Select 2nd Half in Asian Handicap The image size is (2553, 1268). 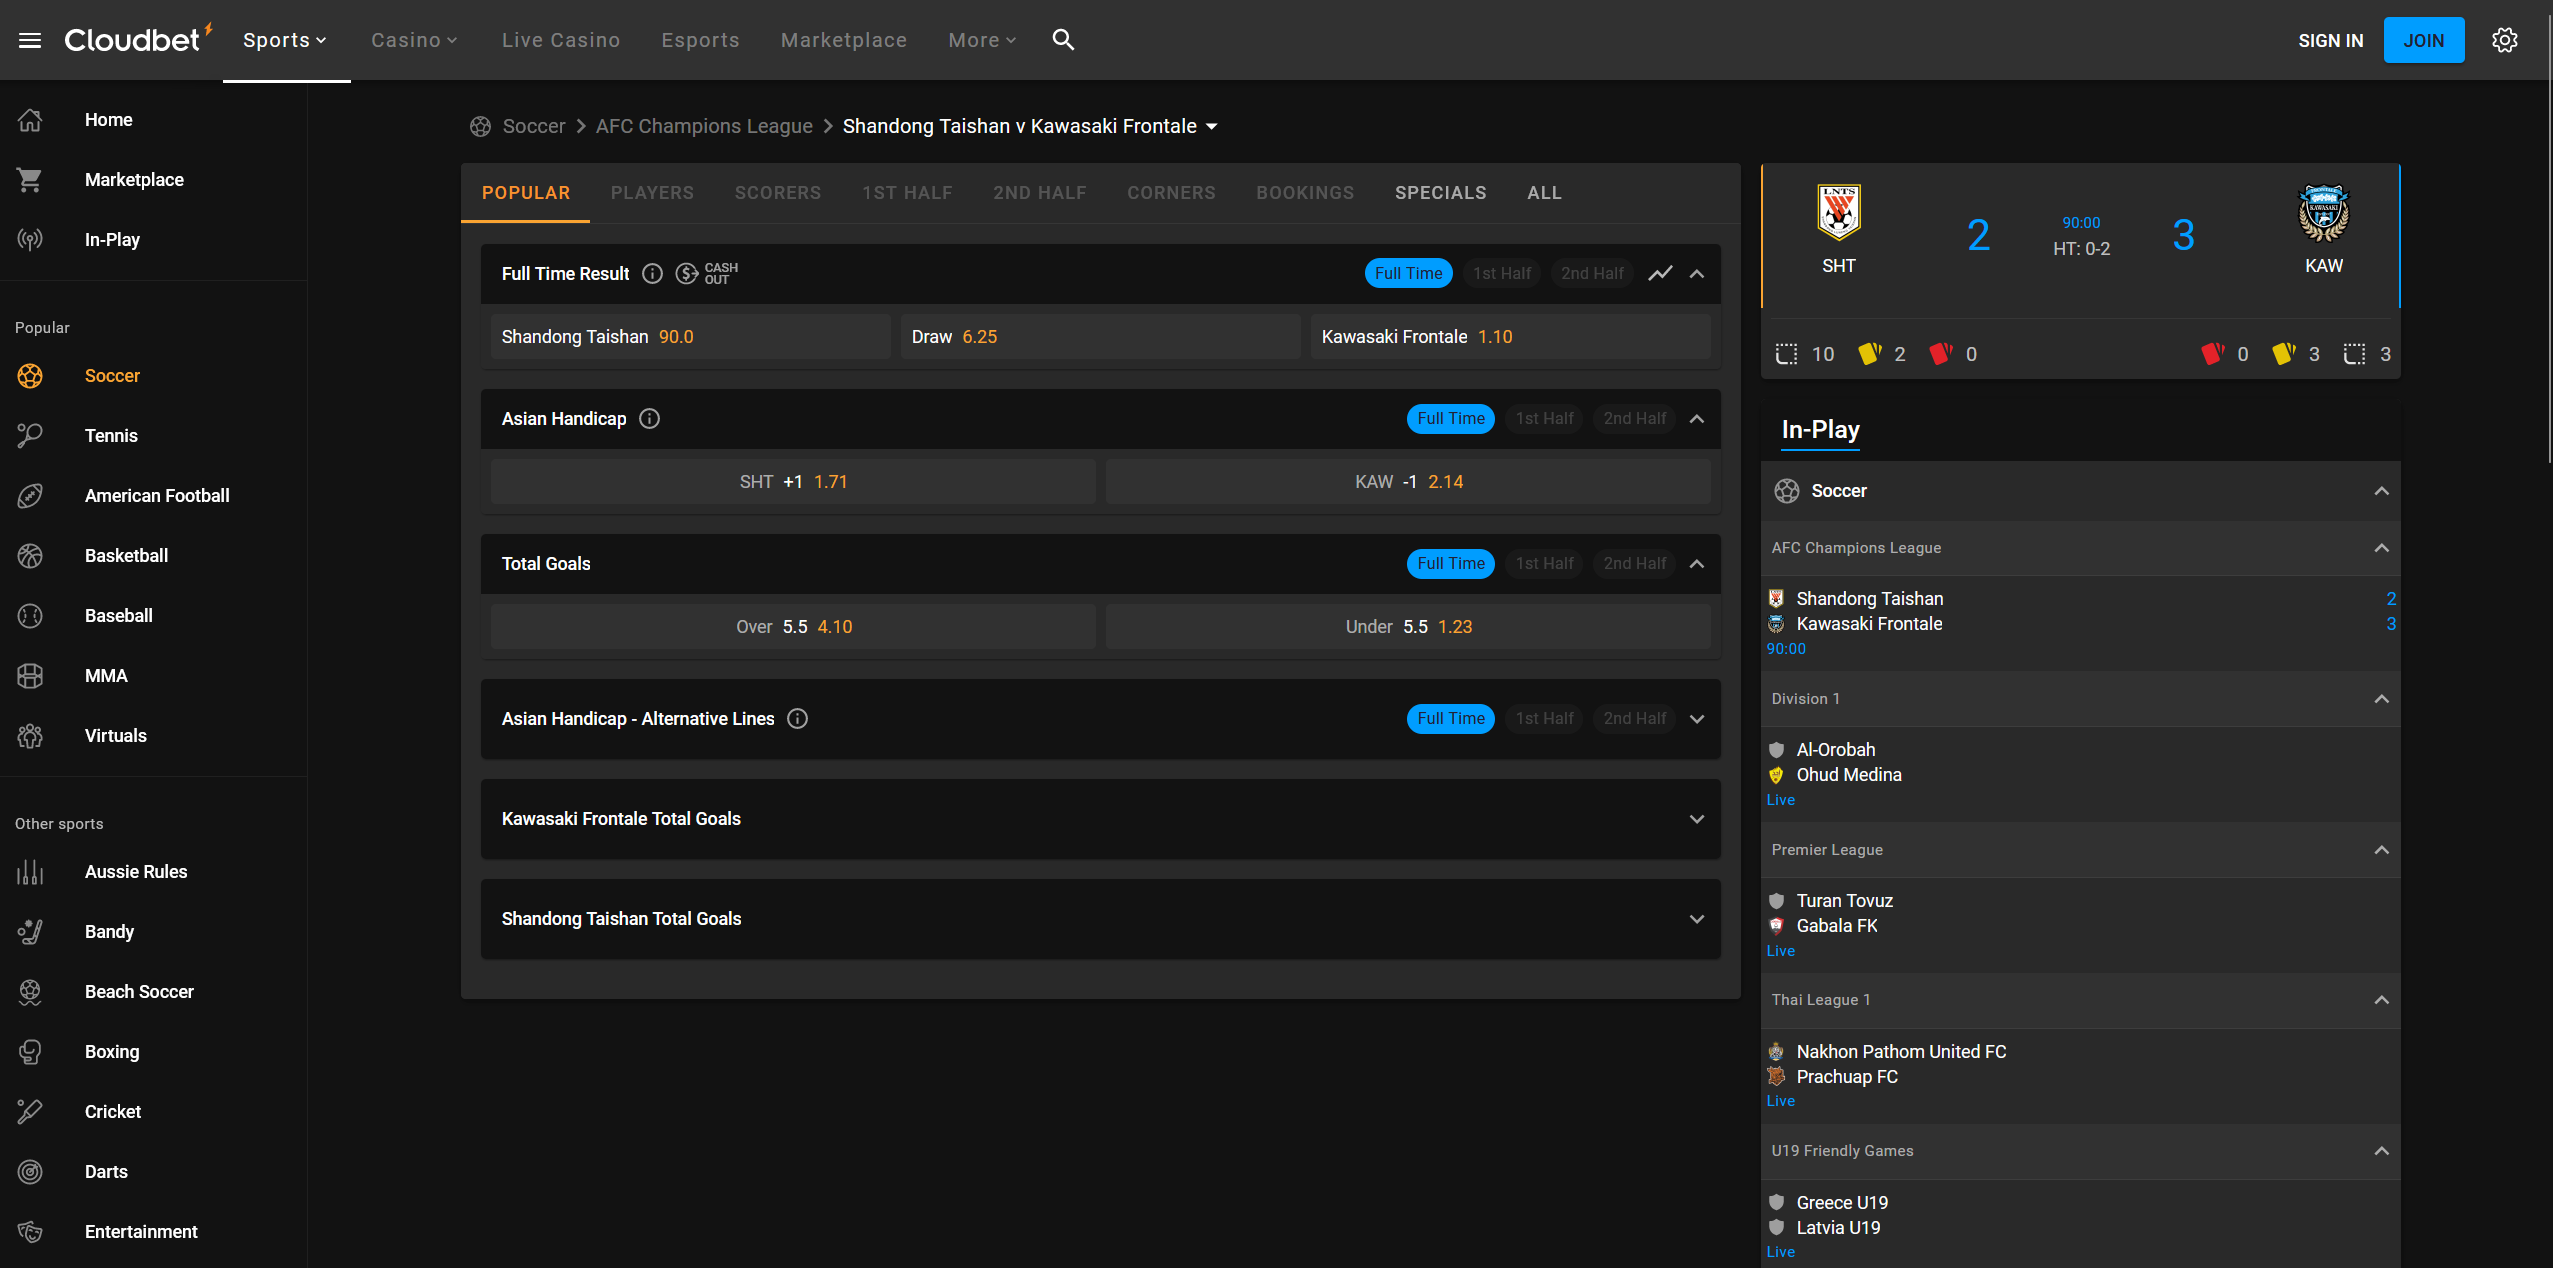point(1635,419)
